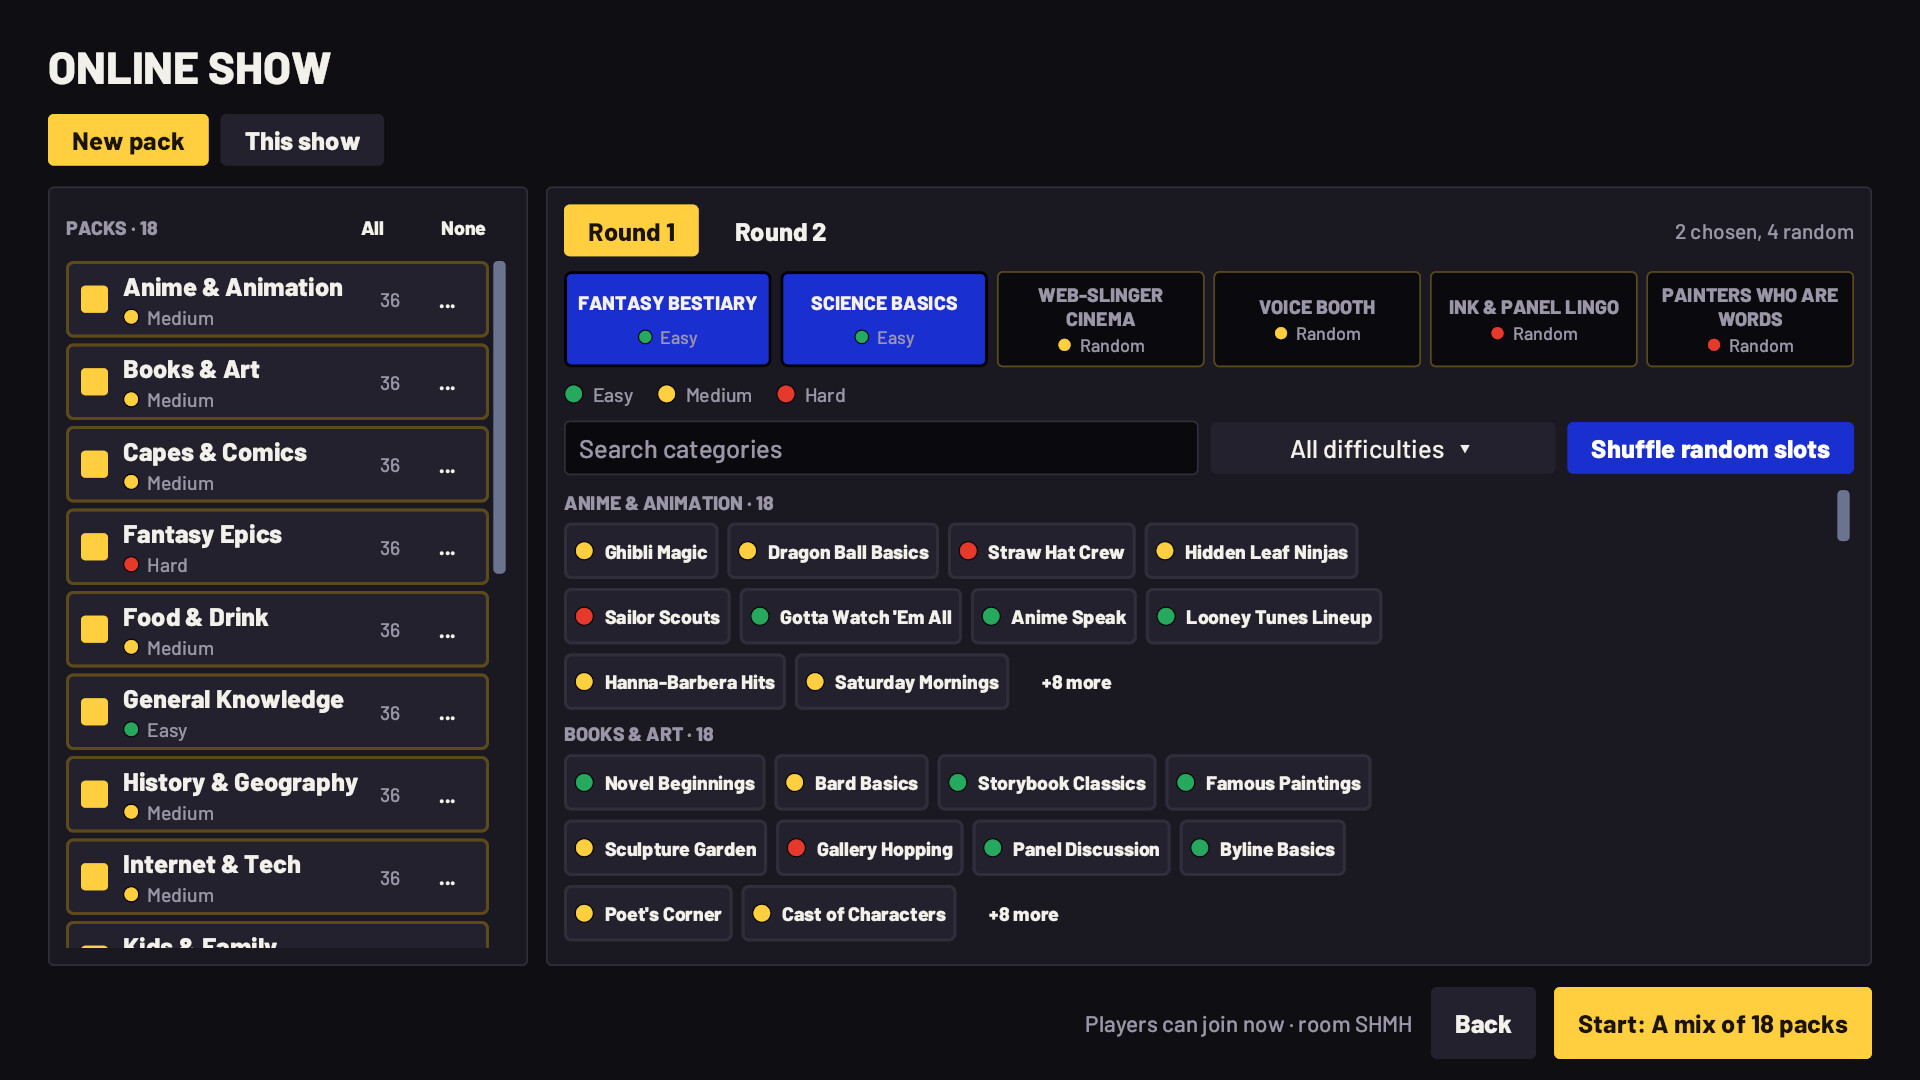
Task: Select the Ink & Panel Lingo slot
Action: coord(1533,320)
